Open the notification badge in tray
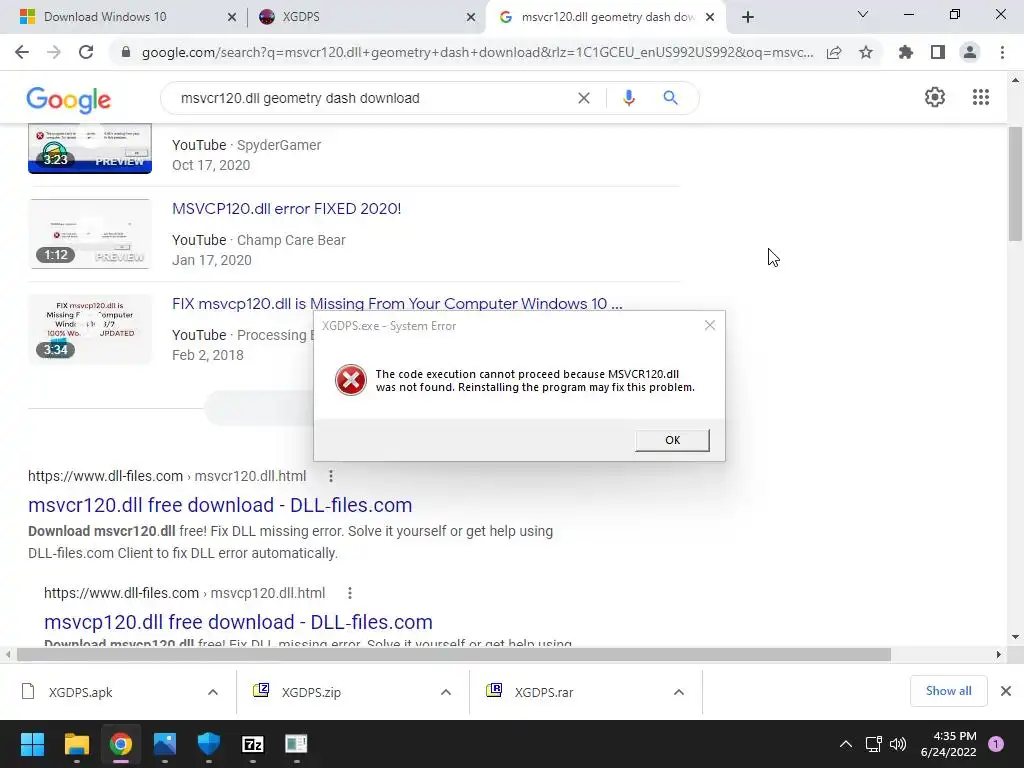 (x=996, y=744)
